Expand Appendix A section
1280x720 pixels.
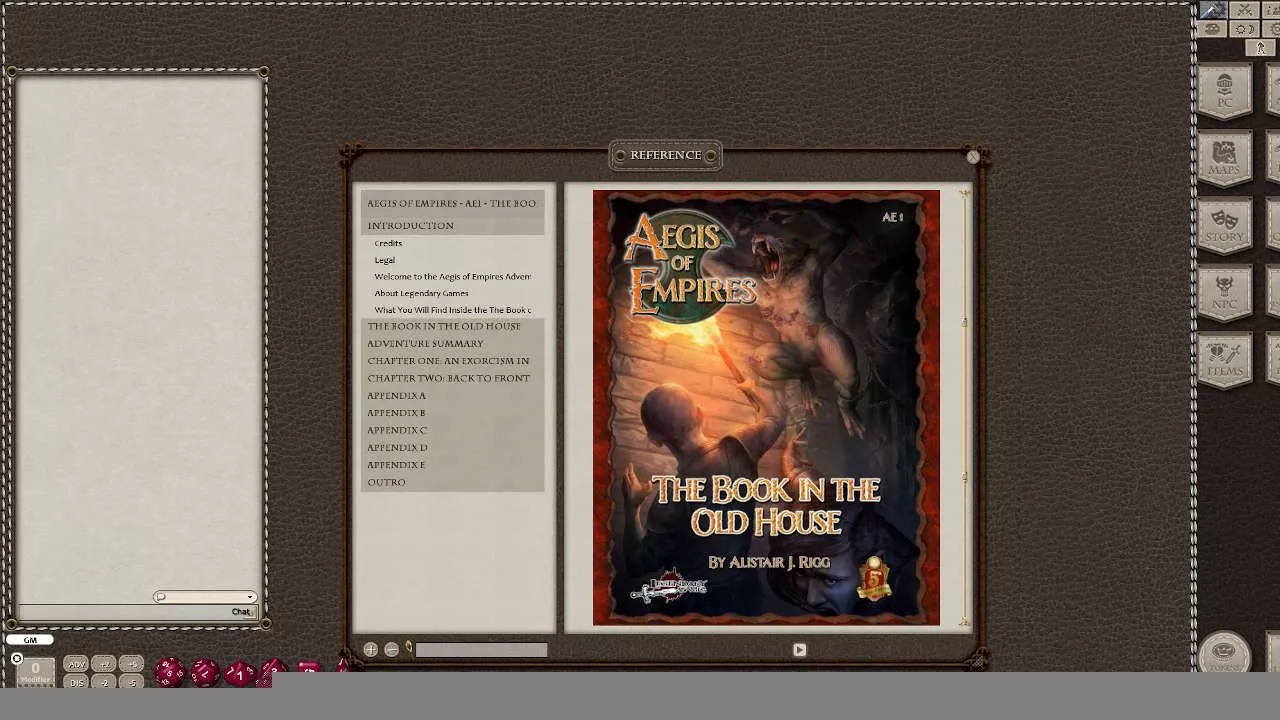pos(452,396)
